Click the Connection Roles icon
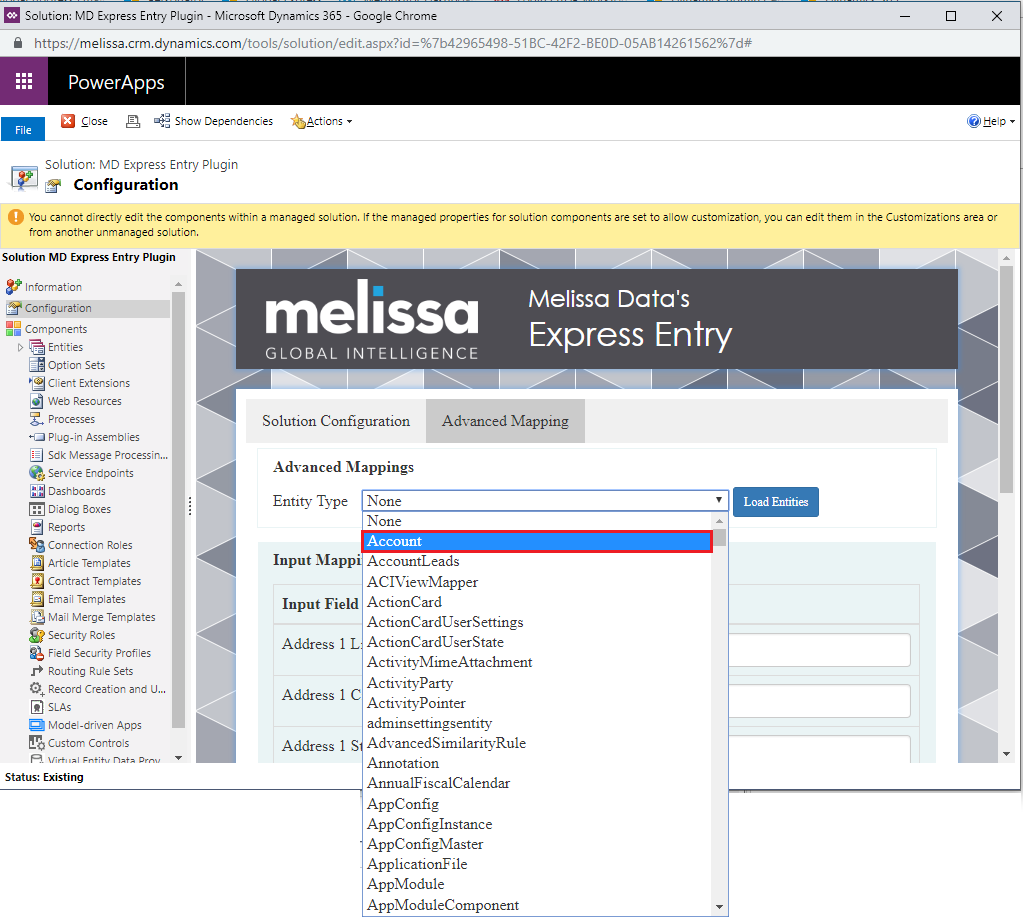Image resolution: width=1023 pixels, height=920 pixels. pyautogui.click(x=37, y=545)
